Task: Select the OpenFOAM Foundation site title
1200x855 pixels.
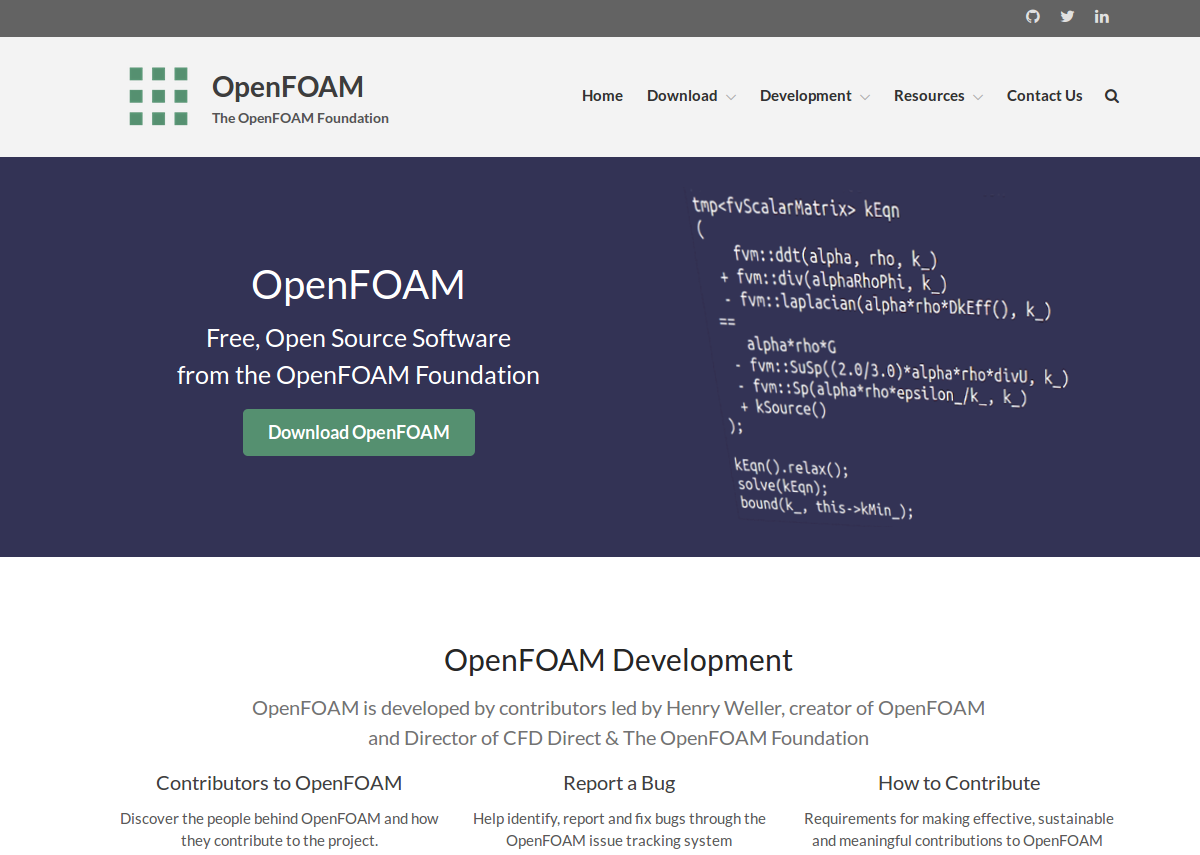Action: (299, 117)
